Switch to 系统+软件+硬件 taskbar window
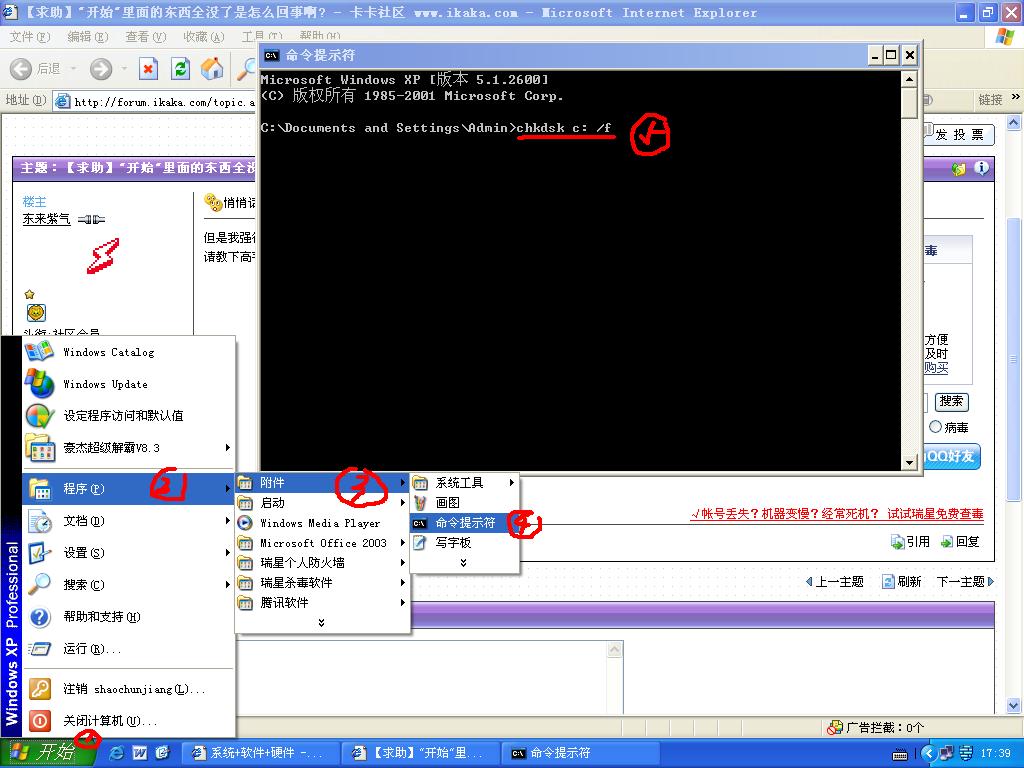This screenshot has height=768, width=1024. click(x=260, y=753)
